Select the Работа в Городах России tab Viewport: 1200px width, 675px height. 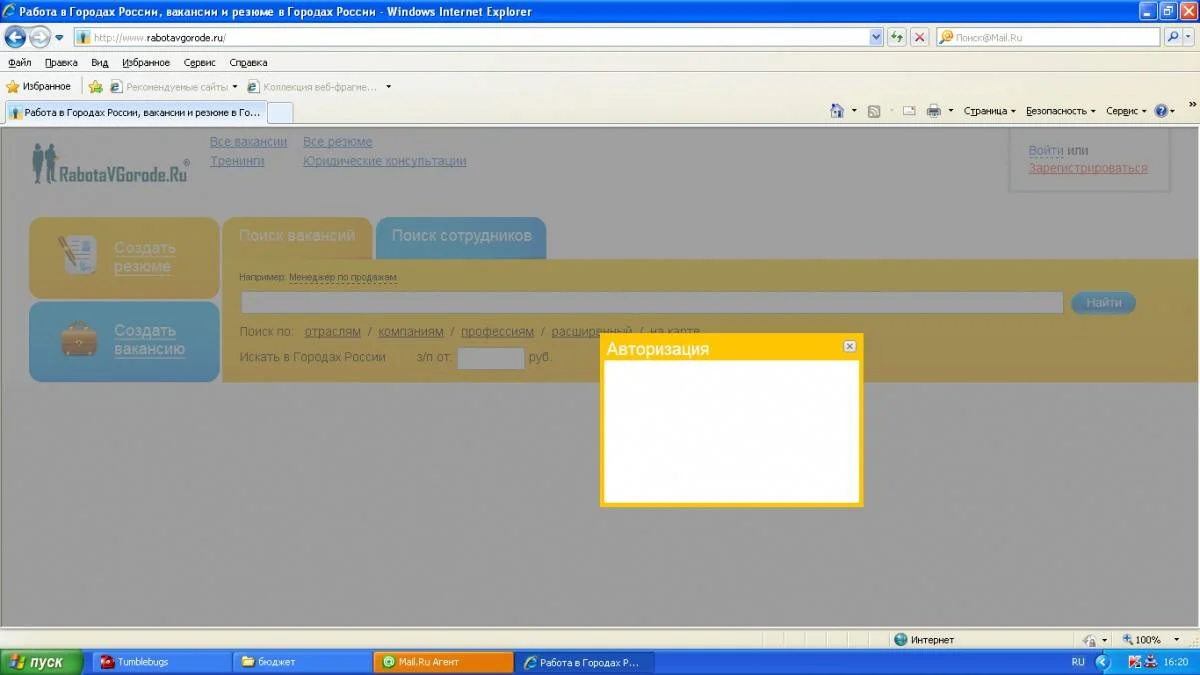pyautogui.click(x=135, y=112)
